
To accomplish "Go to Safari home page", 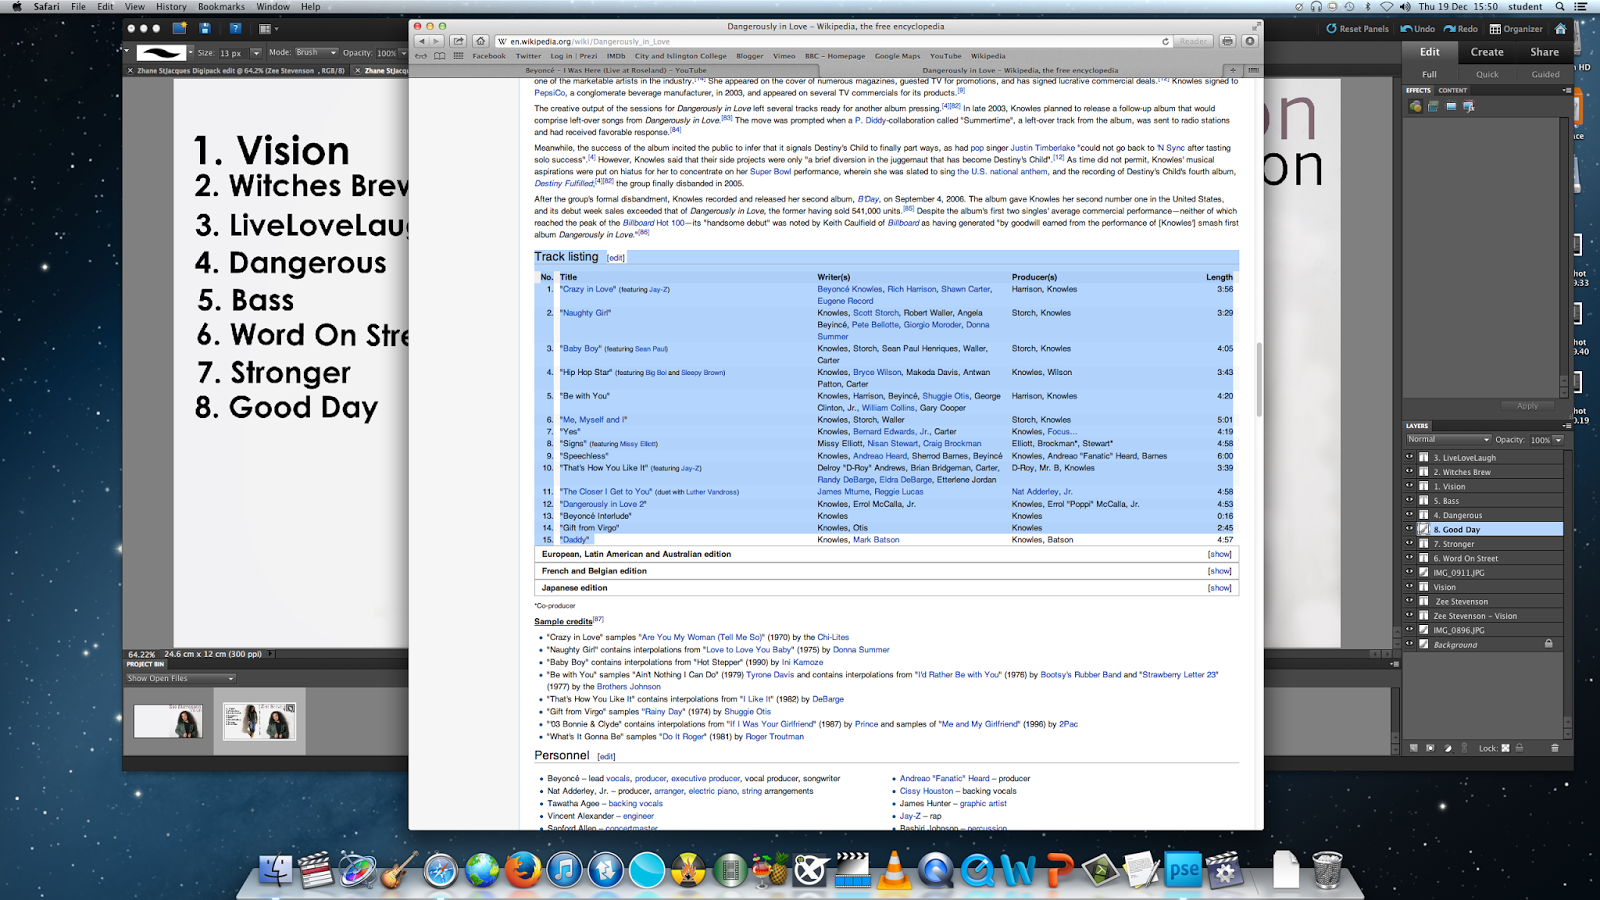I will (480, 41).
